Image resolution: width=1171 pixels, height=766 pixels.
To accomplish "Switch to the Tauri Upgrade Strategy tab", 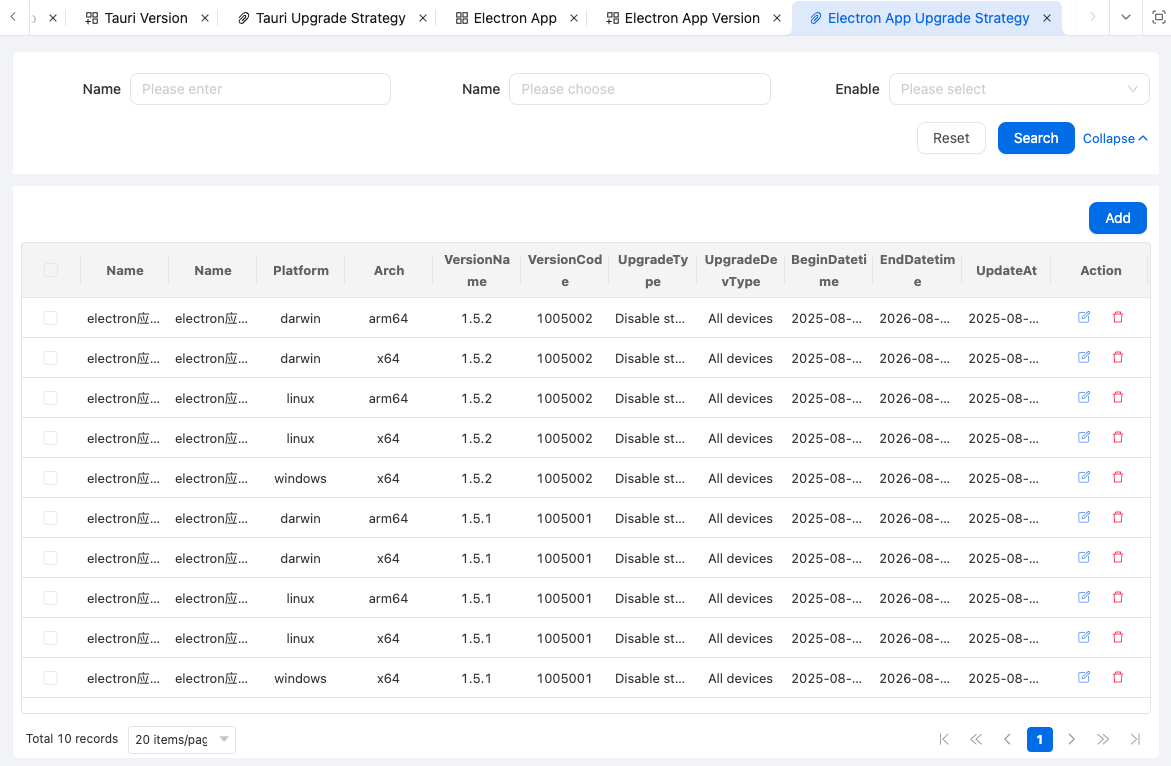I will (x=330, y=18).
